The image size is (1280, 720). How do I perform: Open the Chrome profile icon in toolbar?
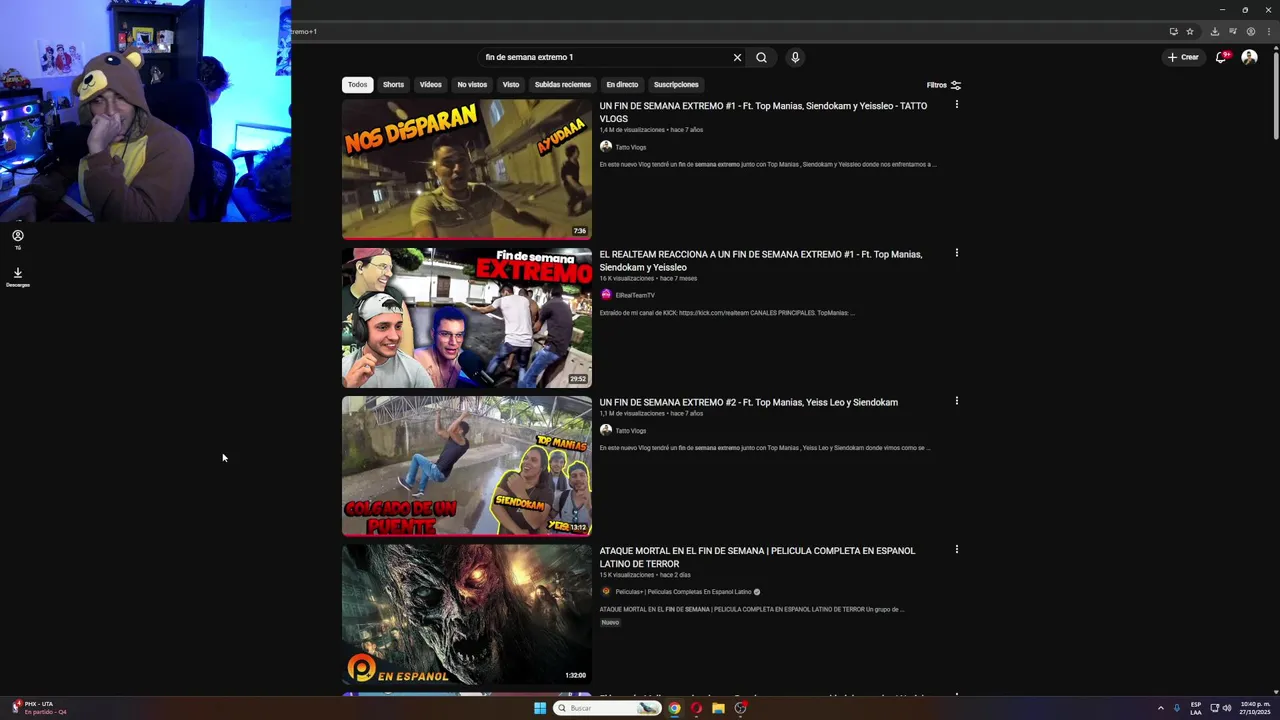coord(1250,31)
